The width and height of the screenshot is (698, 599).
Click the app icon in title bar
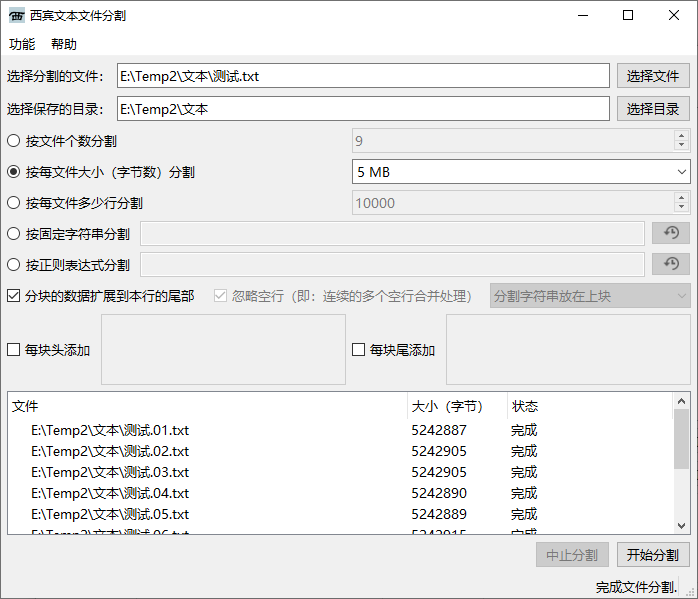[x=16, y=16]
